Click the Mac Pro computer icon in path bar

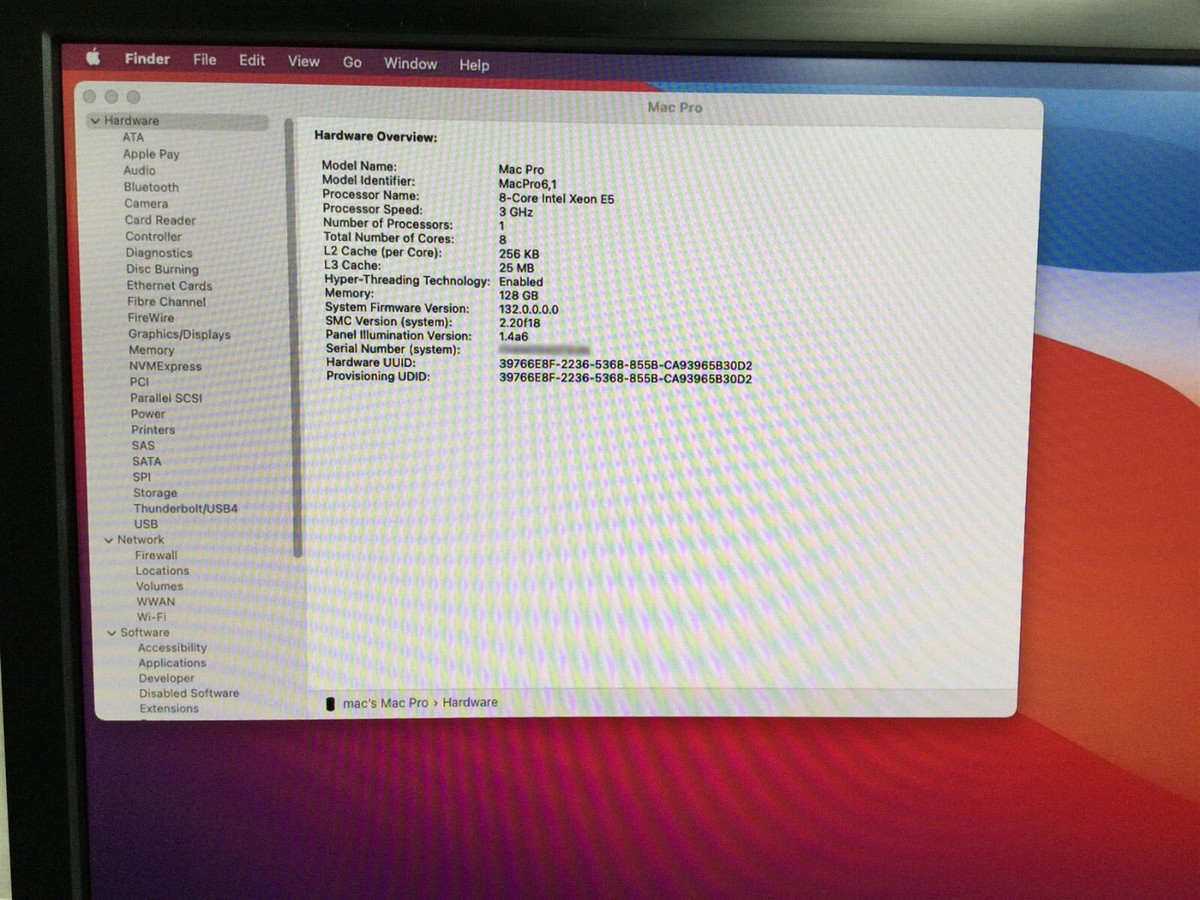tap(331, 703)
